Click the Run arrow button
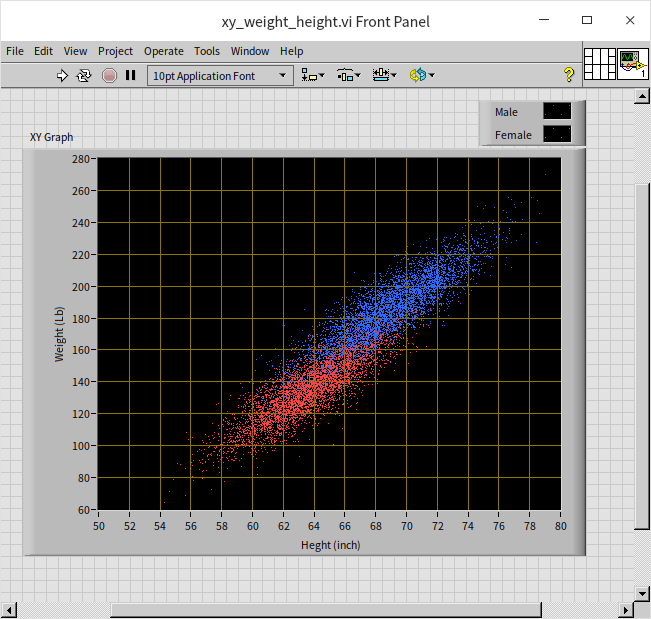This screenshot has height=619, width=651. (62, 75)
